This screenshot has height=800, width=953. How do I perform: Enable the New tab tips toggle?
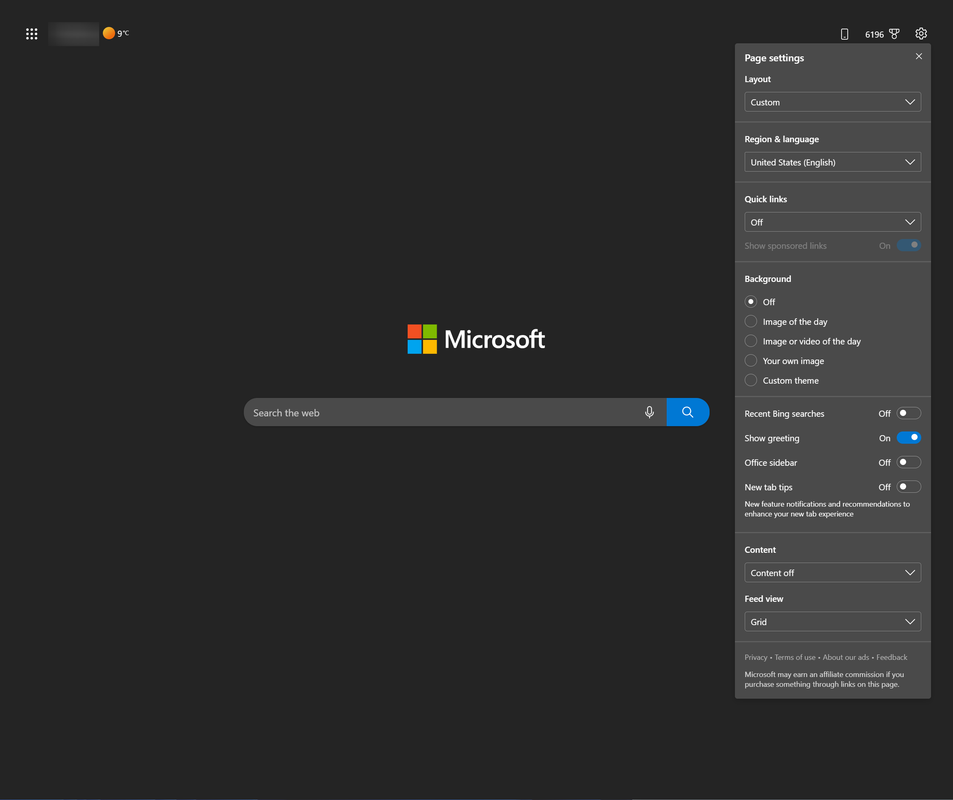[909, 487]
